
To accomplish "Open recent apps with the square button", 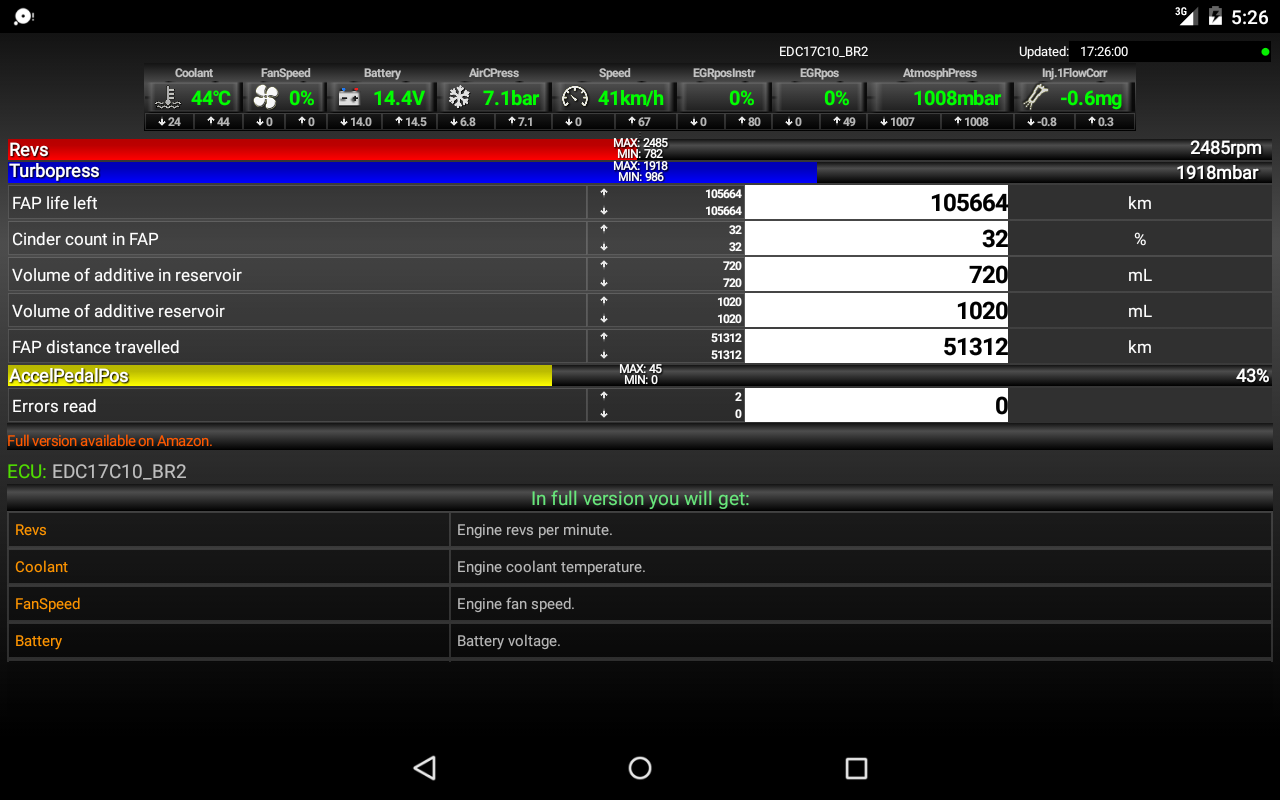I will pos(856,767).
